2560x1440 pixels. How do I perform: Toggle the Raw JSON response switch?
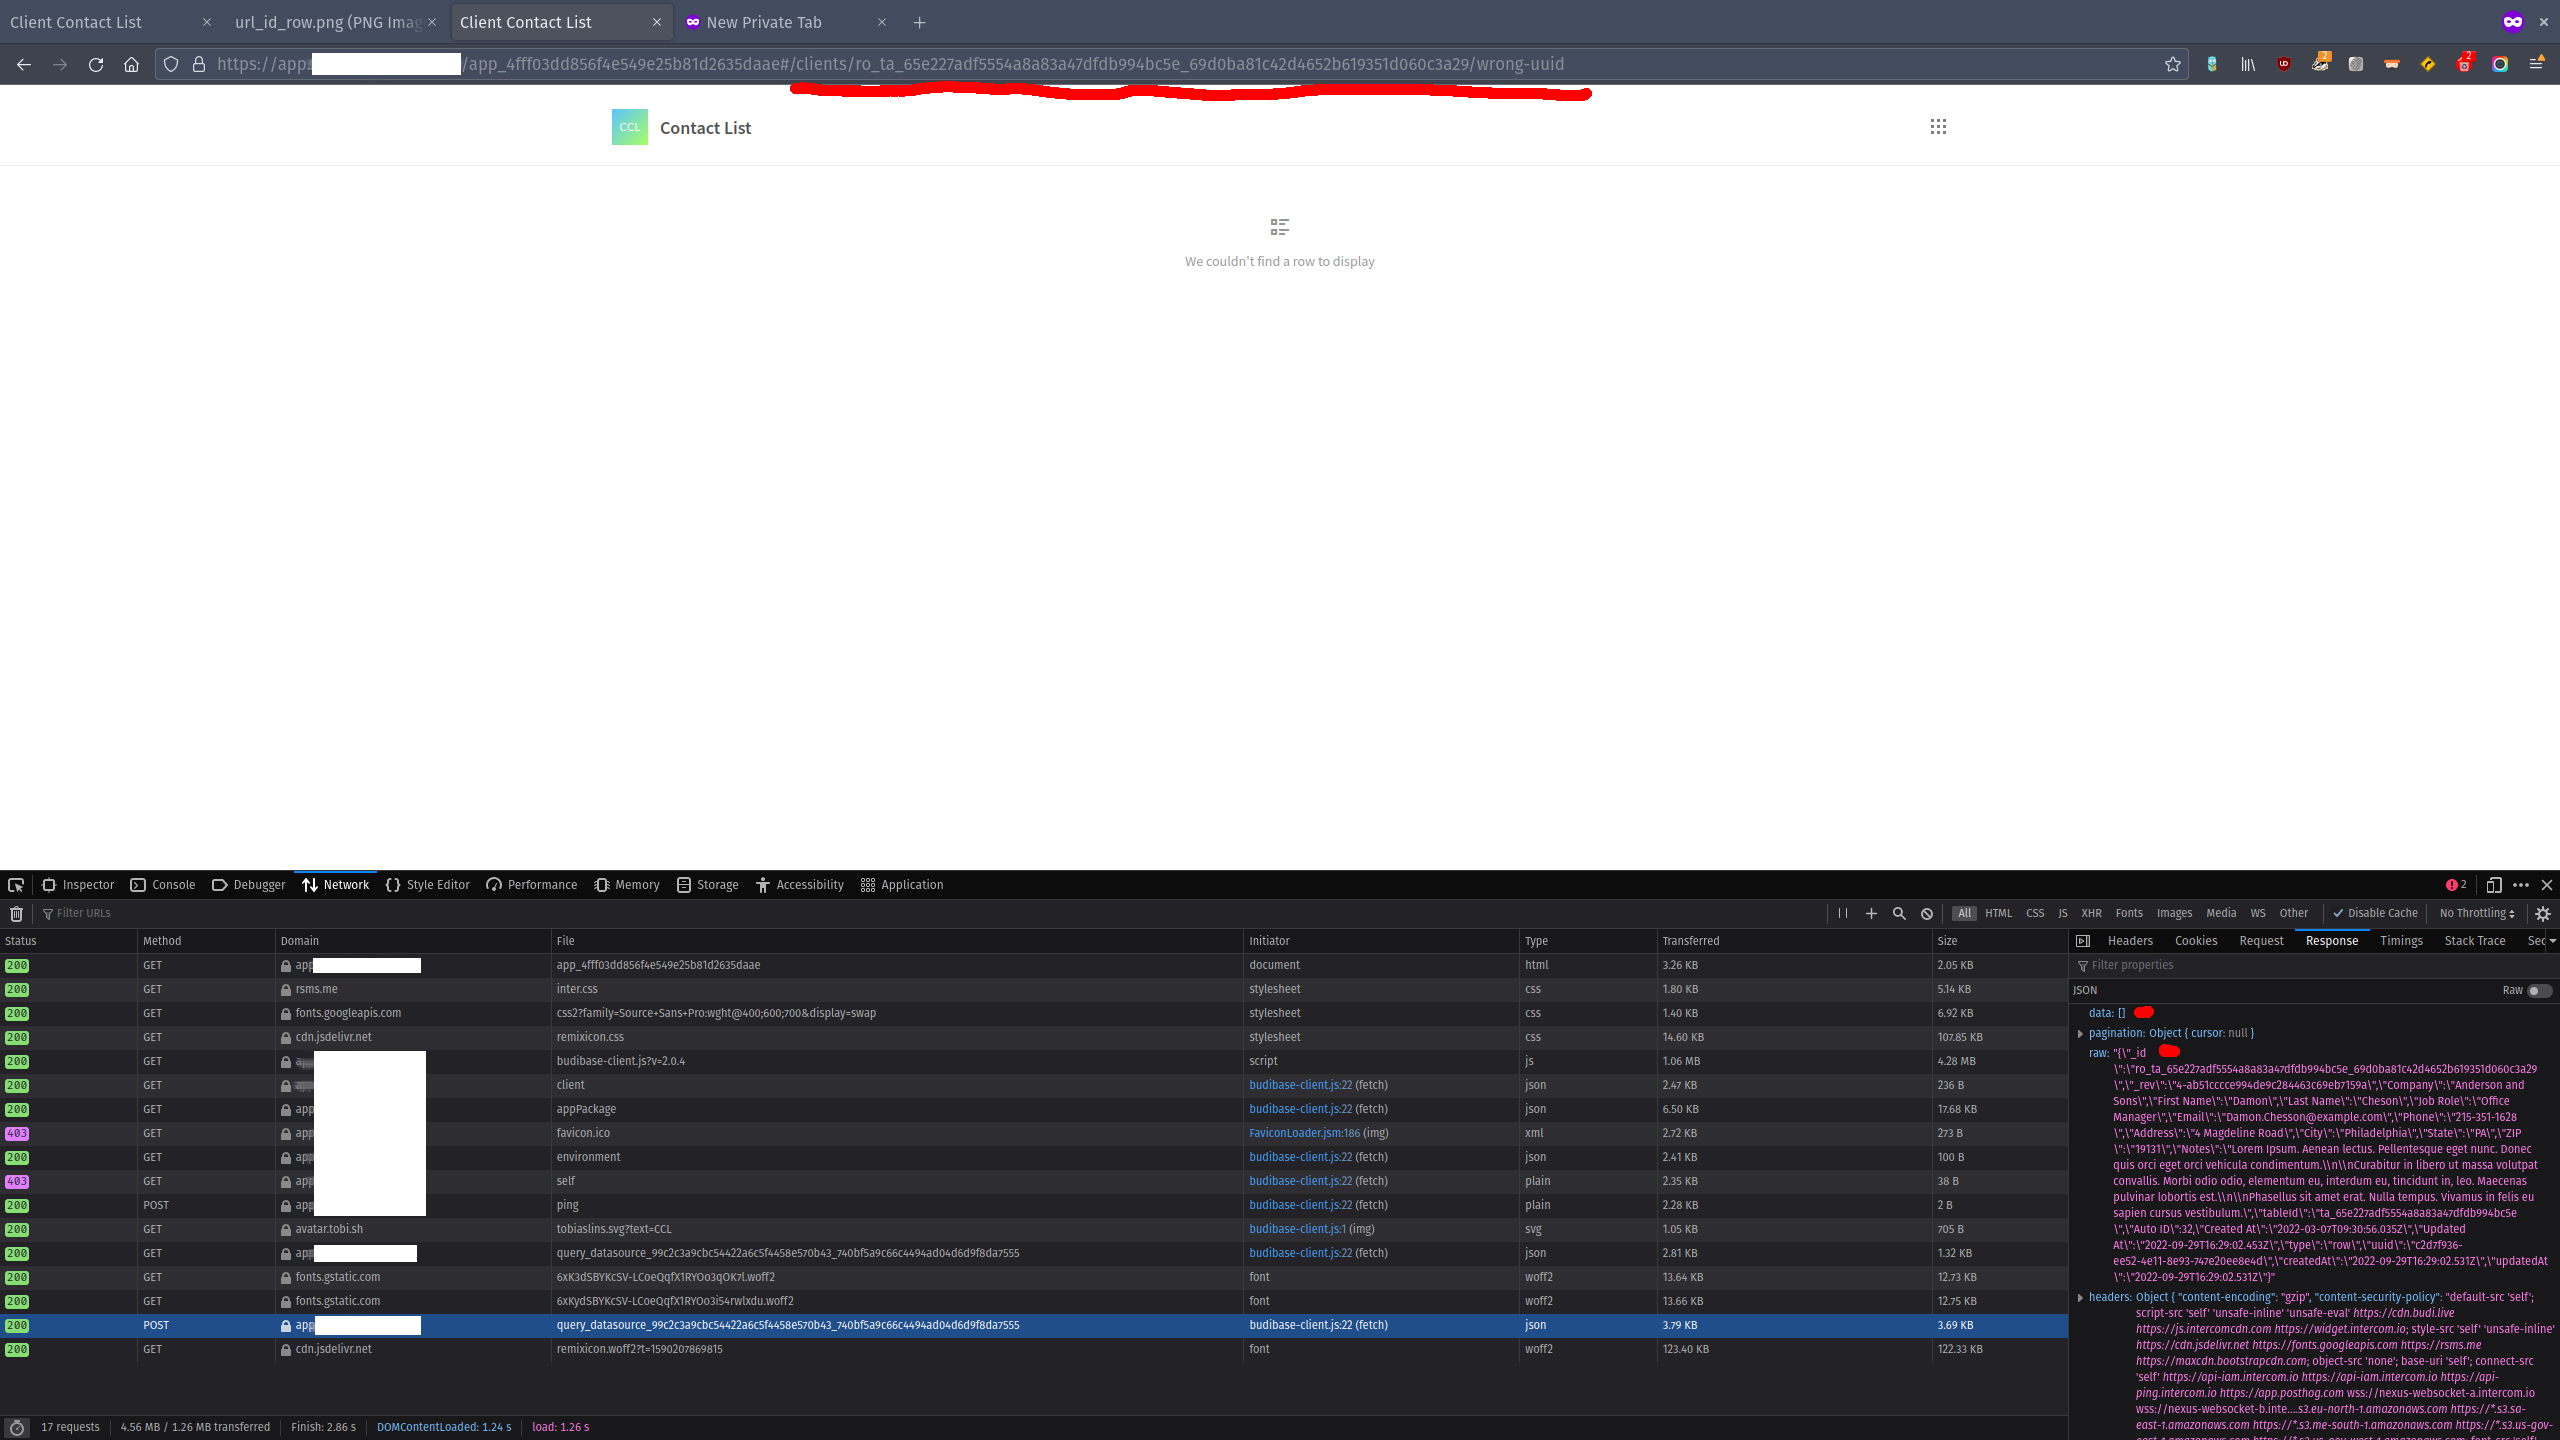(x=2539, y=990)
